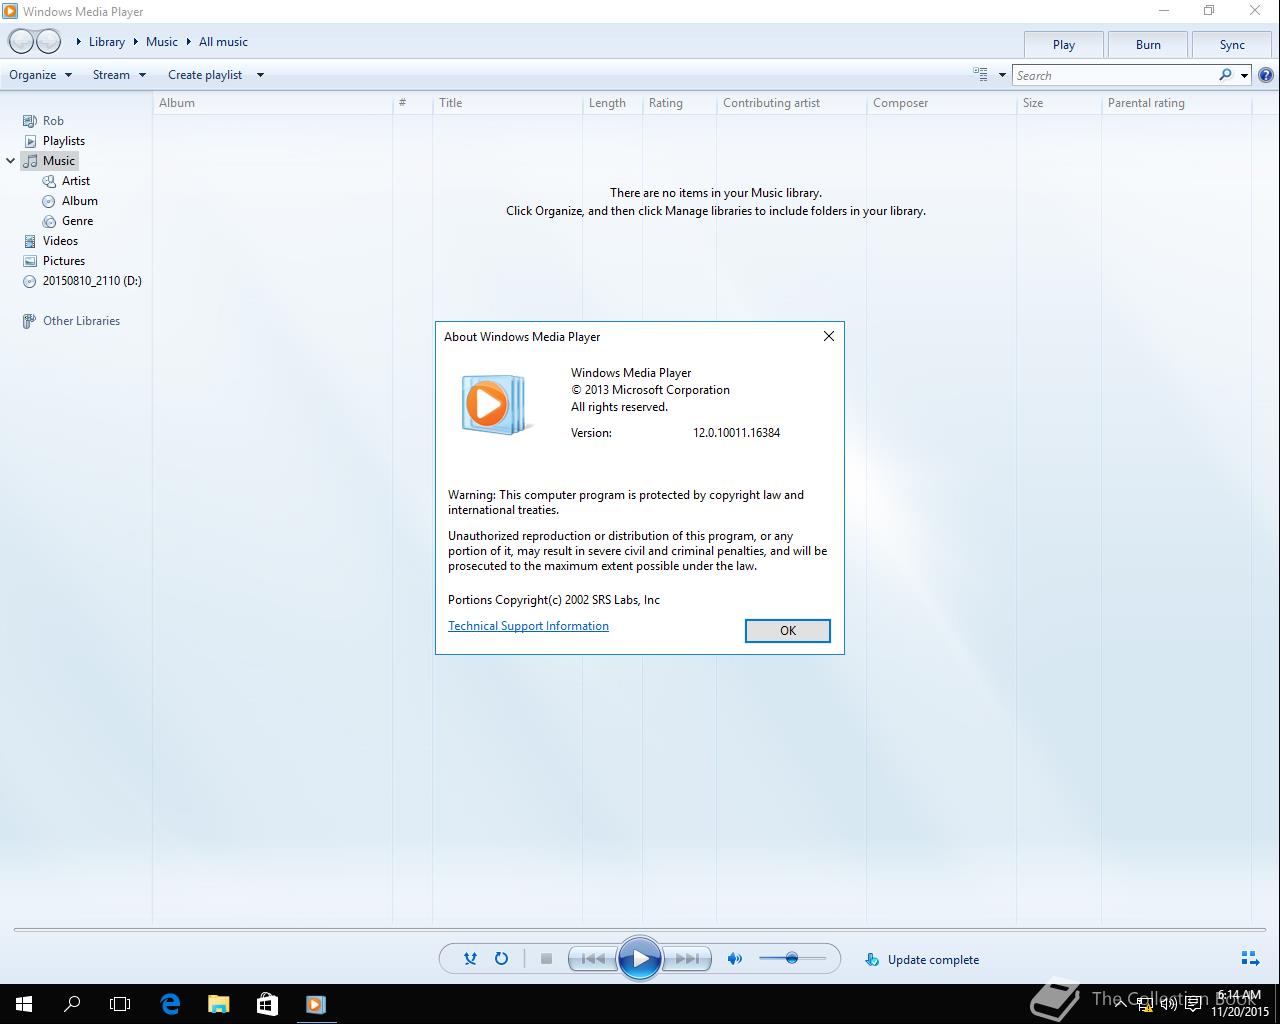Screen dimensions: 1280x1024
Task: Click OK in the About dialog
Action: tap(788, 630)
